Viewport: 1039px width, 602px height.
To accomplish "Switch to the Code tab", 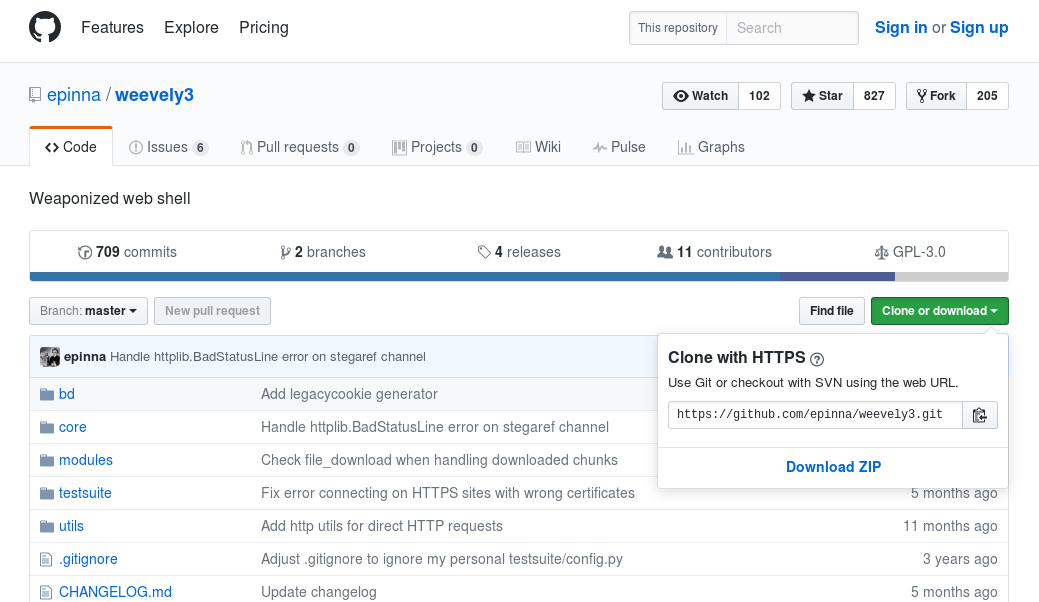I will (x=71, y=147).
